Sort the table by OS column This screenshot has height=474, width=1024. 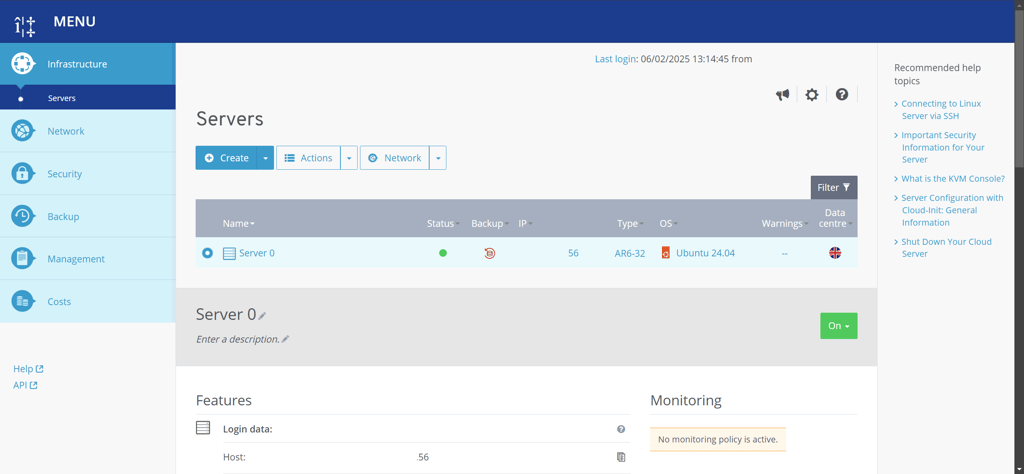668,223
